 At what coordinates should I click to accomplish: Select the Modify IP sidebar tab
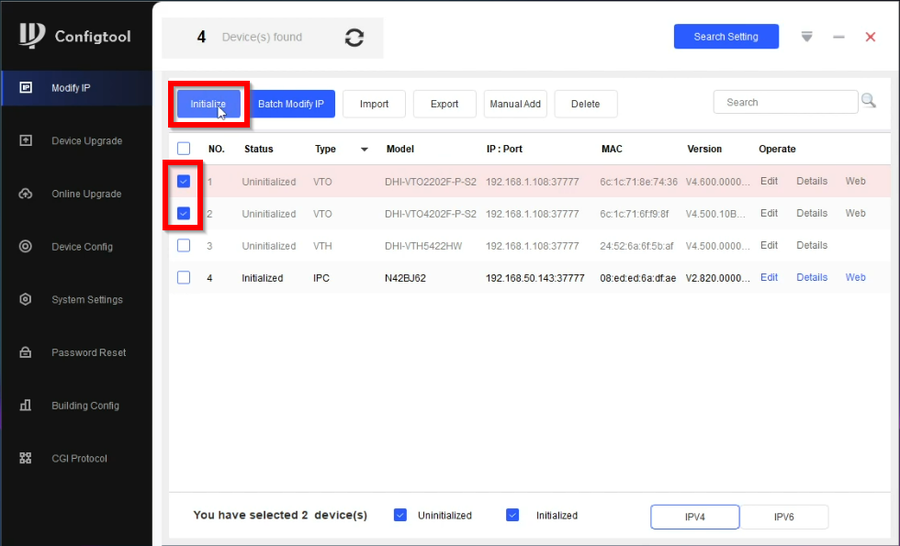76,88
